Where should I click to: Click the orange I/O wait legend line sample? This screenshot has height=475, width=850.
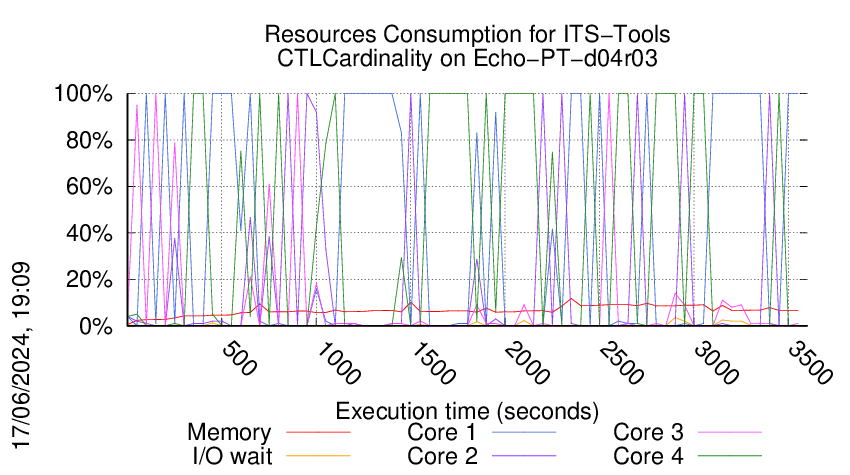pos(318,456)
